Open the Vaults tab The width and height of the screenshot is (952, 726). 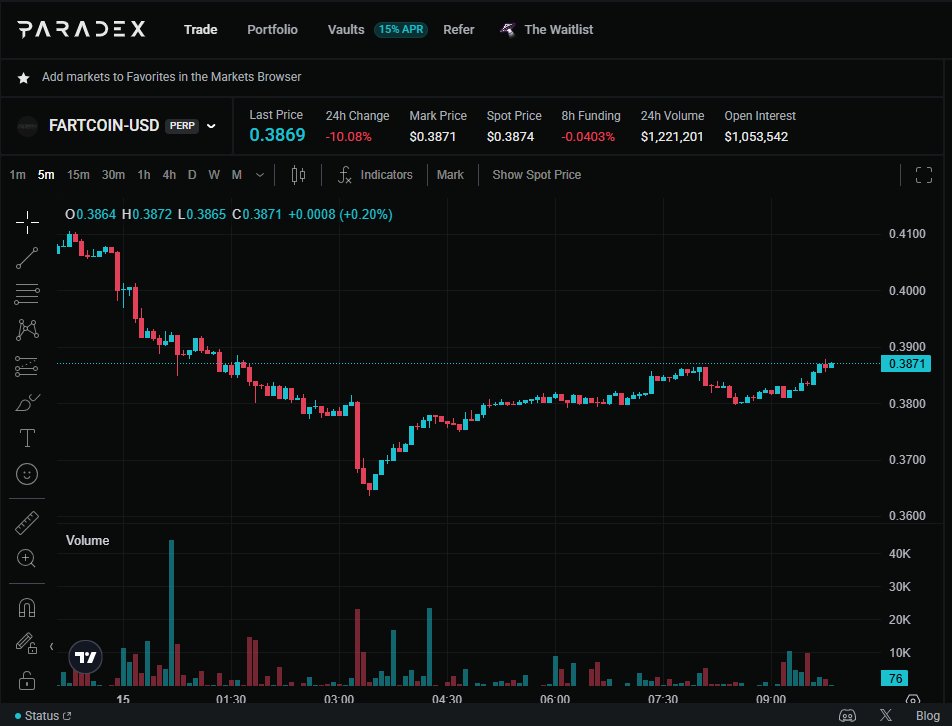pos(345,29)
